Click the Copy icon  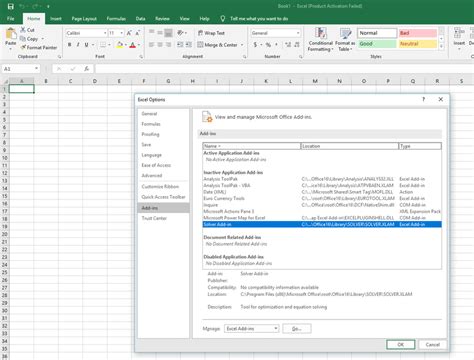pyautogui.click(x=23, y=39)
